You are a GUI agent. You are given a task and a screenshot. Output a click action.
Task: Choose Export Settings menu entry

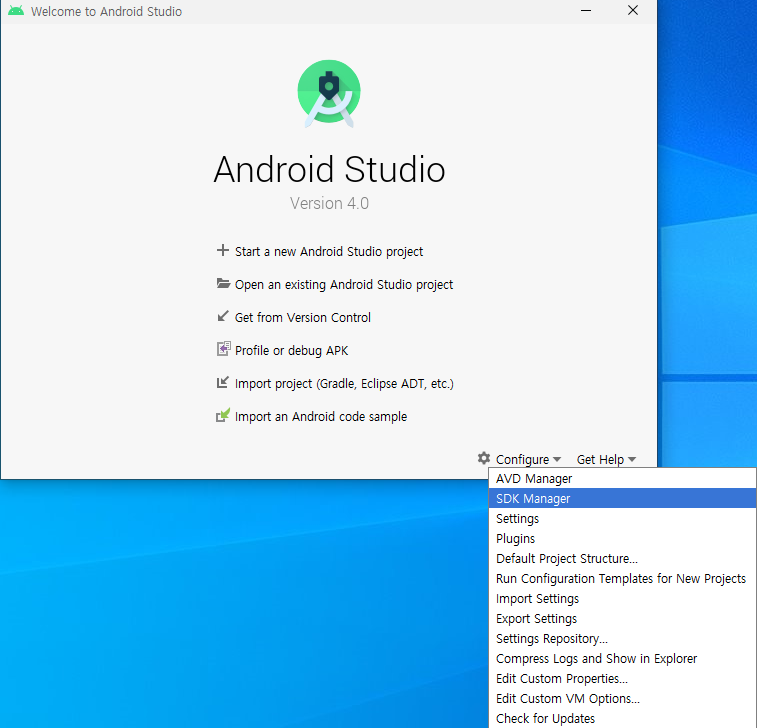pos(622,618)
